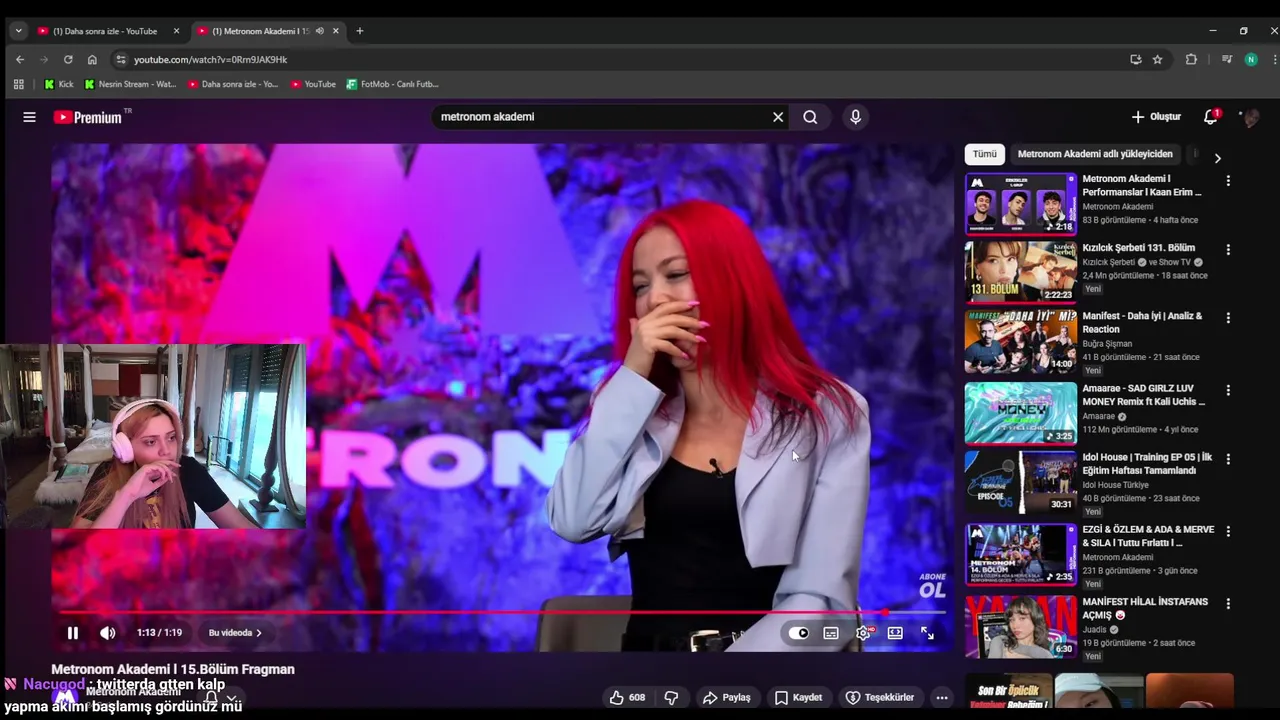Open the Oluştur create menu

point(1156,117)
